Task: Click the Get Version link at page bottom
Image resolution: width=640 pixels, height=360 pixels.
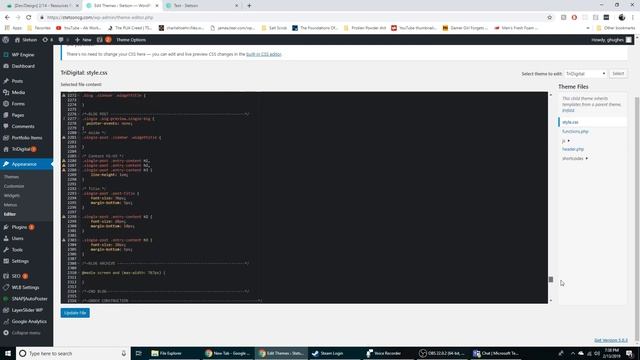Action: tap(611, 340)
